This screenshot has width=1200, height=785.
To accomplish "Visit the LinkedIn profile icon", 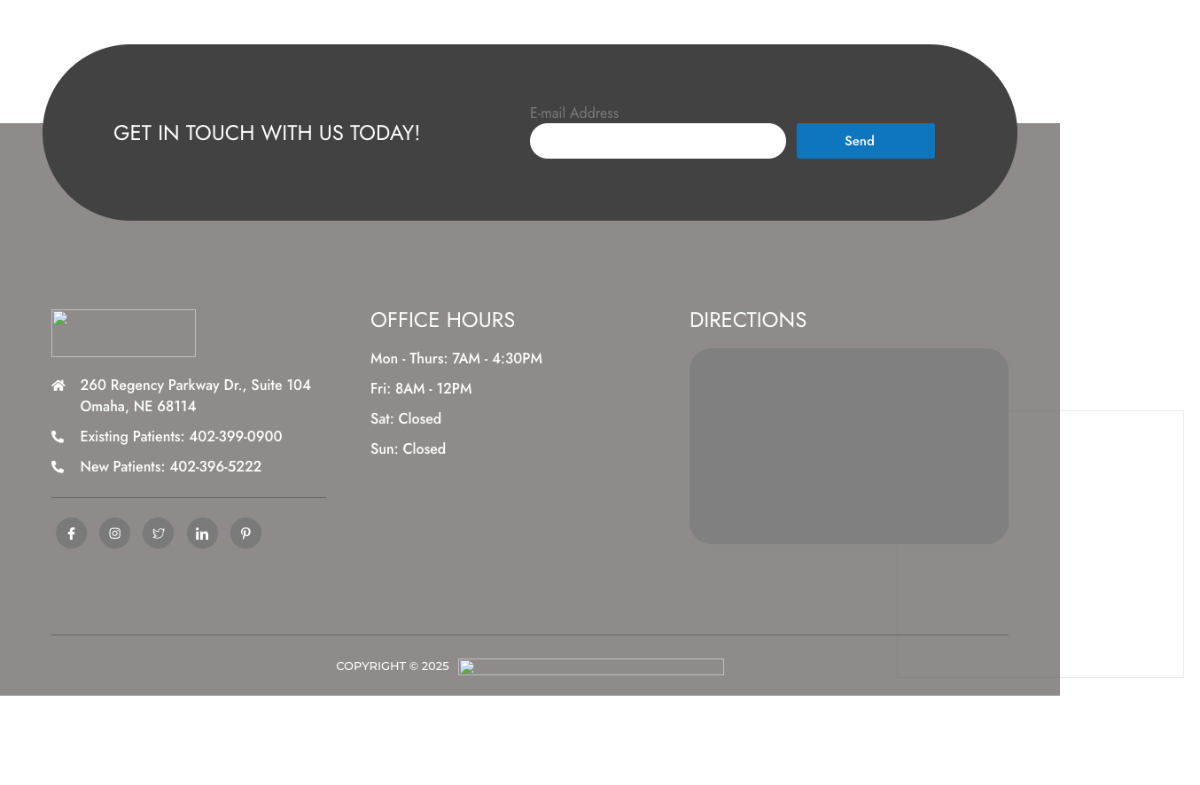I will [x=202, y=534].
